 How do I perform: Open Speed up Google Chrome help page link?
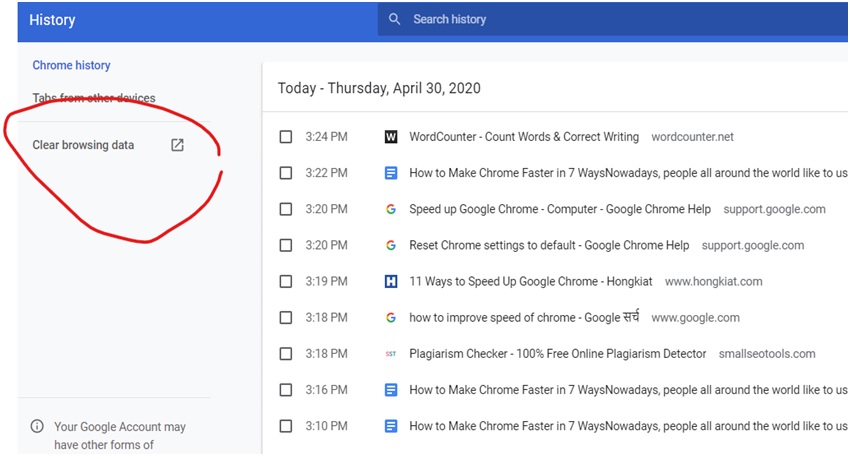(x=560, y=209)
